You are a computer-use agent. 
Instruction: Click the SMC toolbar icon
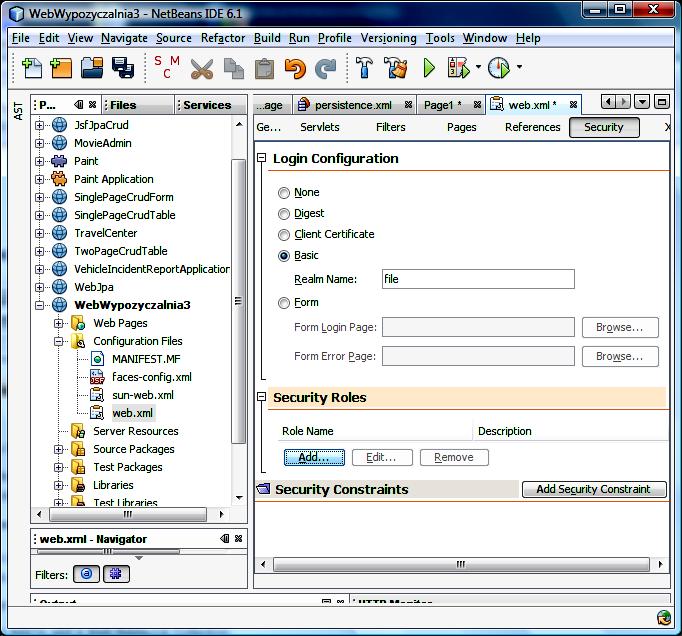(167, 67)
